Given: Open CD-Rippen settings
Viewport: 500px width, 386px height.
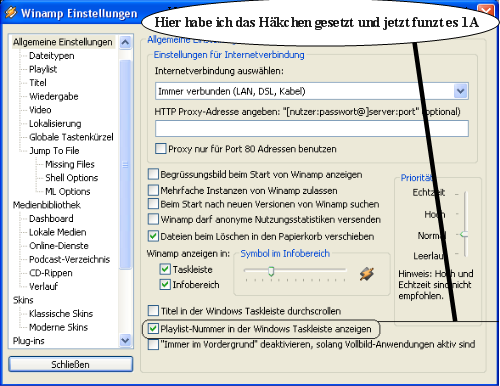Looking at the screenshot, I should pyautogui.click(x=51, y=273).
